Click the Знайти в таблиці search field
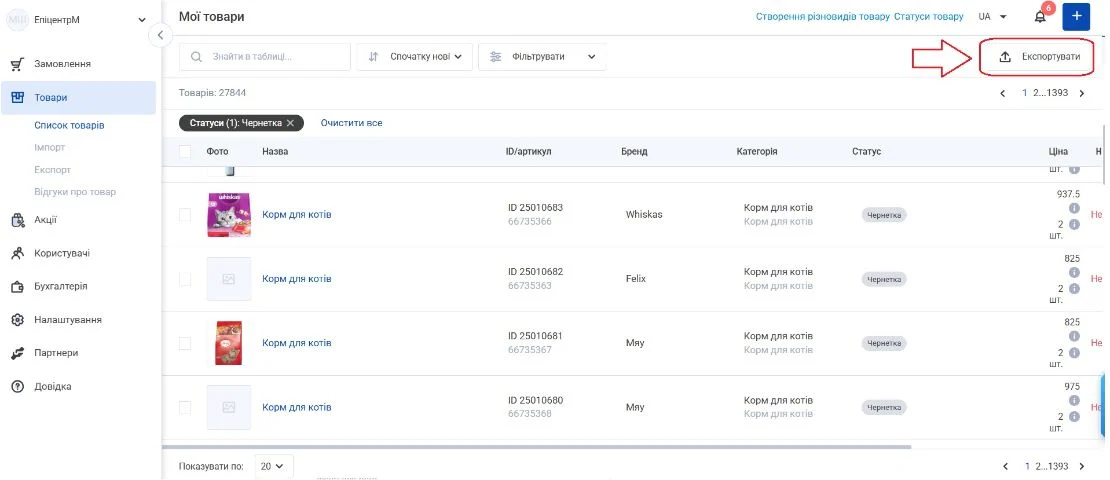 [x=265, y=57]
